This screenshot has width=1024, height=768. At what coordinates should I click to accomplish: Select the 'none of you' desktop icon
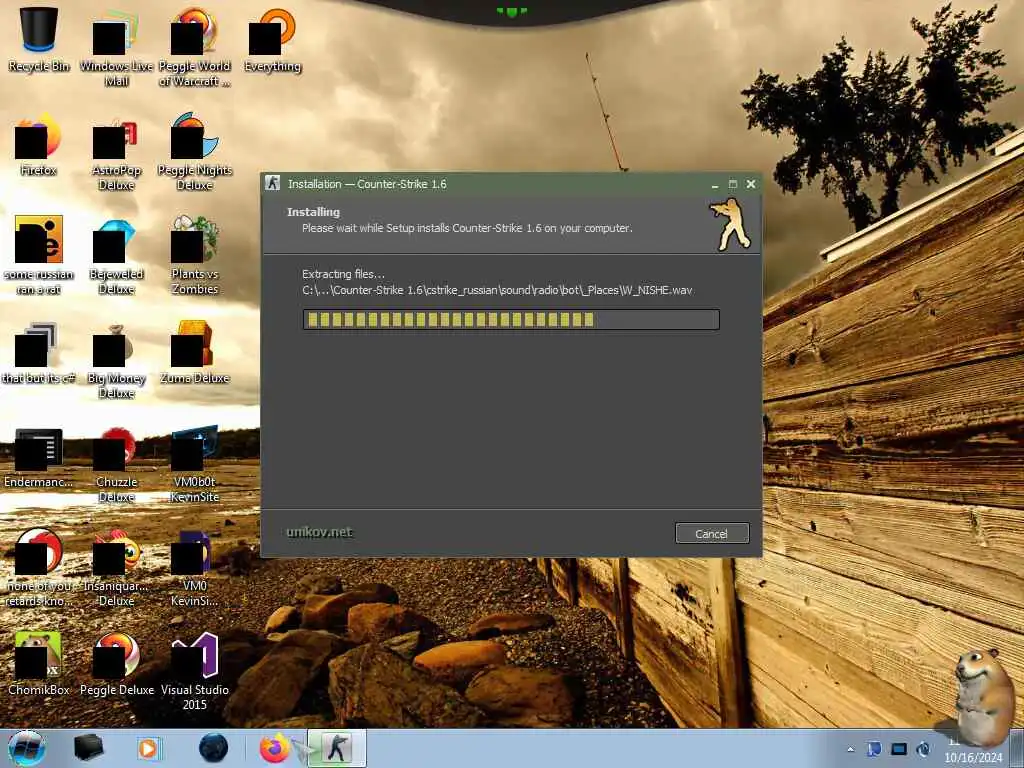point(39,567)
